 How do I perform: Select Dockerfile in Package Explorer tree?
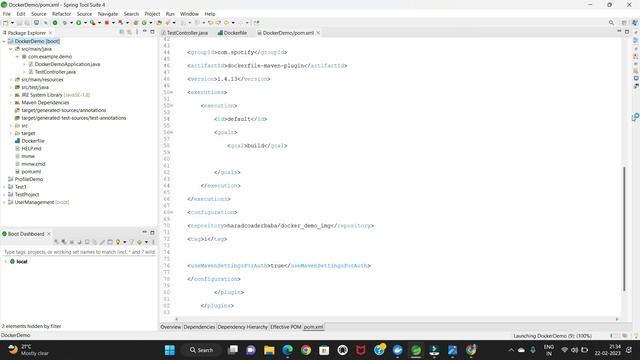(33, 141)
